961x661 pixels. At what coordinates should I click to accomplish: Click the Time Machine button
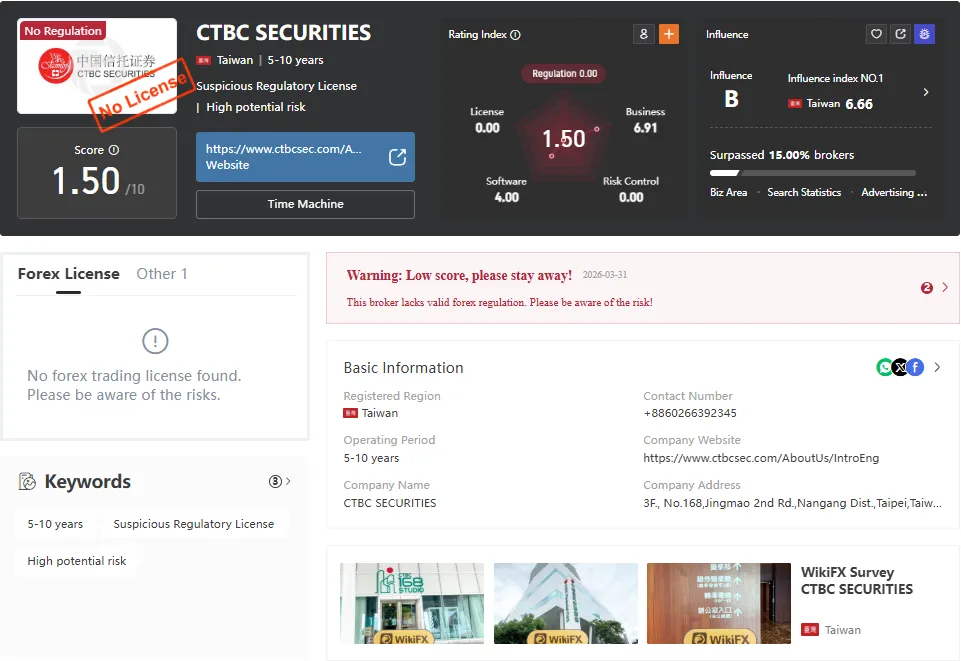pyautogui.click(x=305, y=204)
